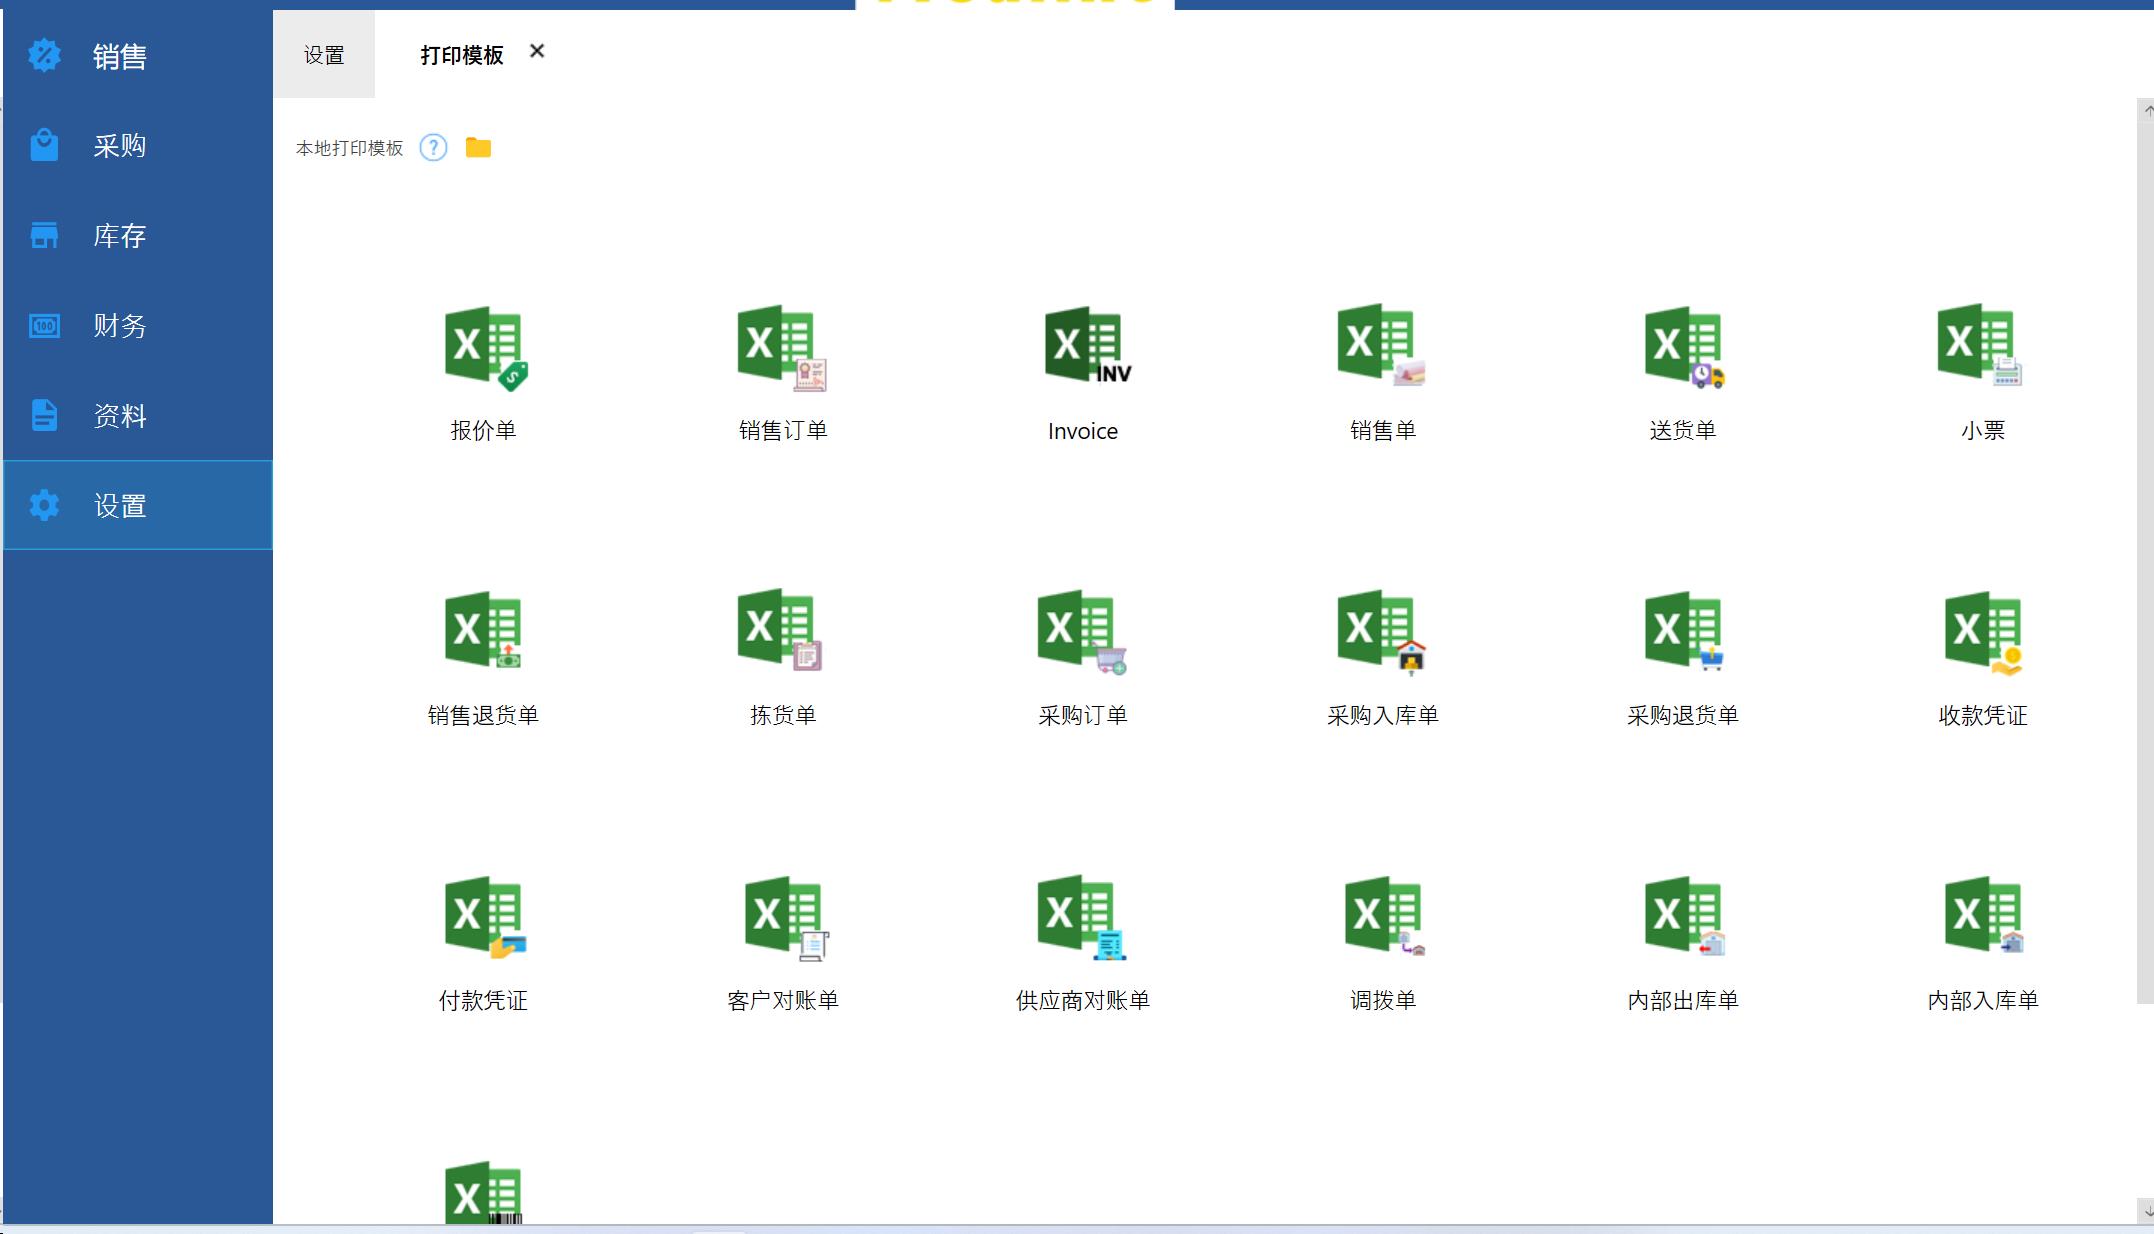Open the 送货单 template icon
Screen dimensions: 2154x1234
coord(1685,347)
